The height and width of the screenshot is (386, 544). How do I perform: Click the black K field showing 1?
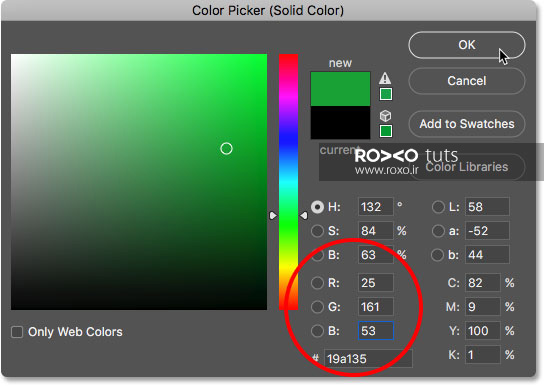point(483,354)
